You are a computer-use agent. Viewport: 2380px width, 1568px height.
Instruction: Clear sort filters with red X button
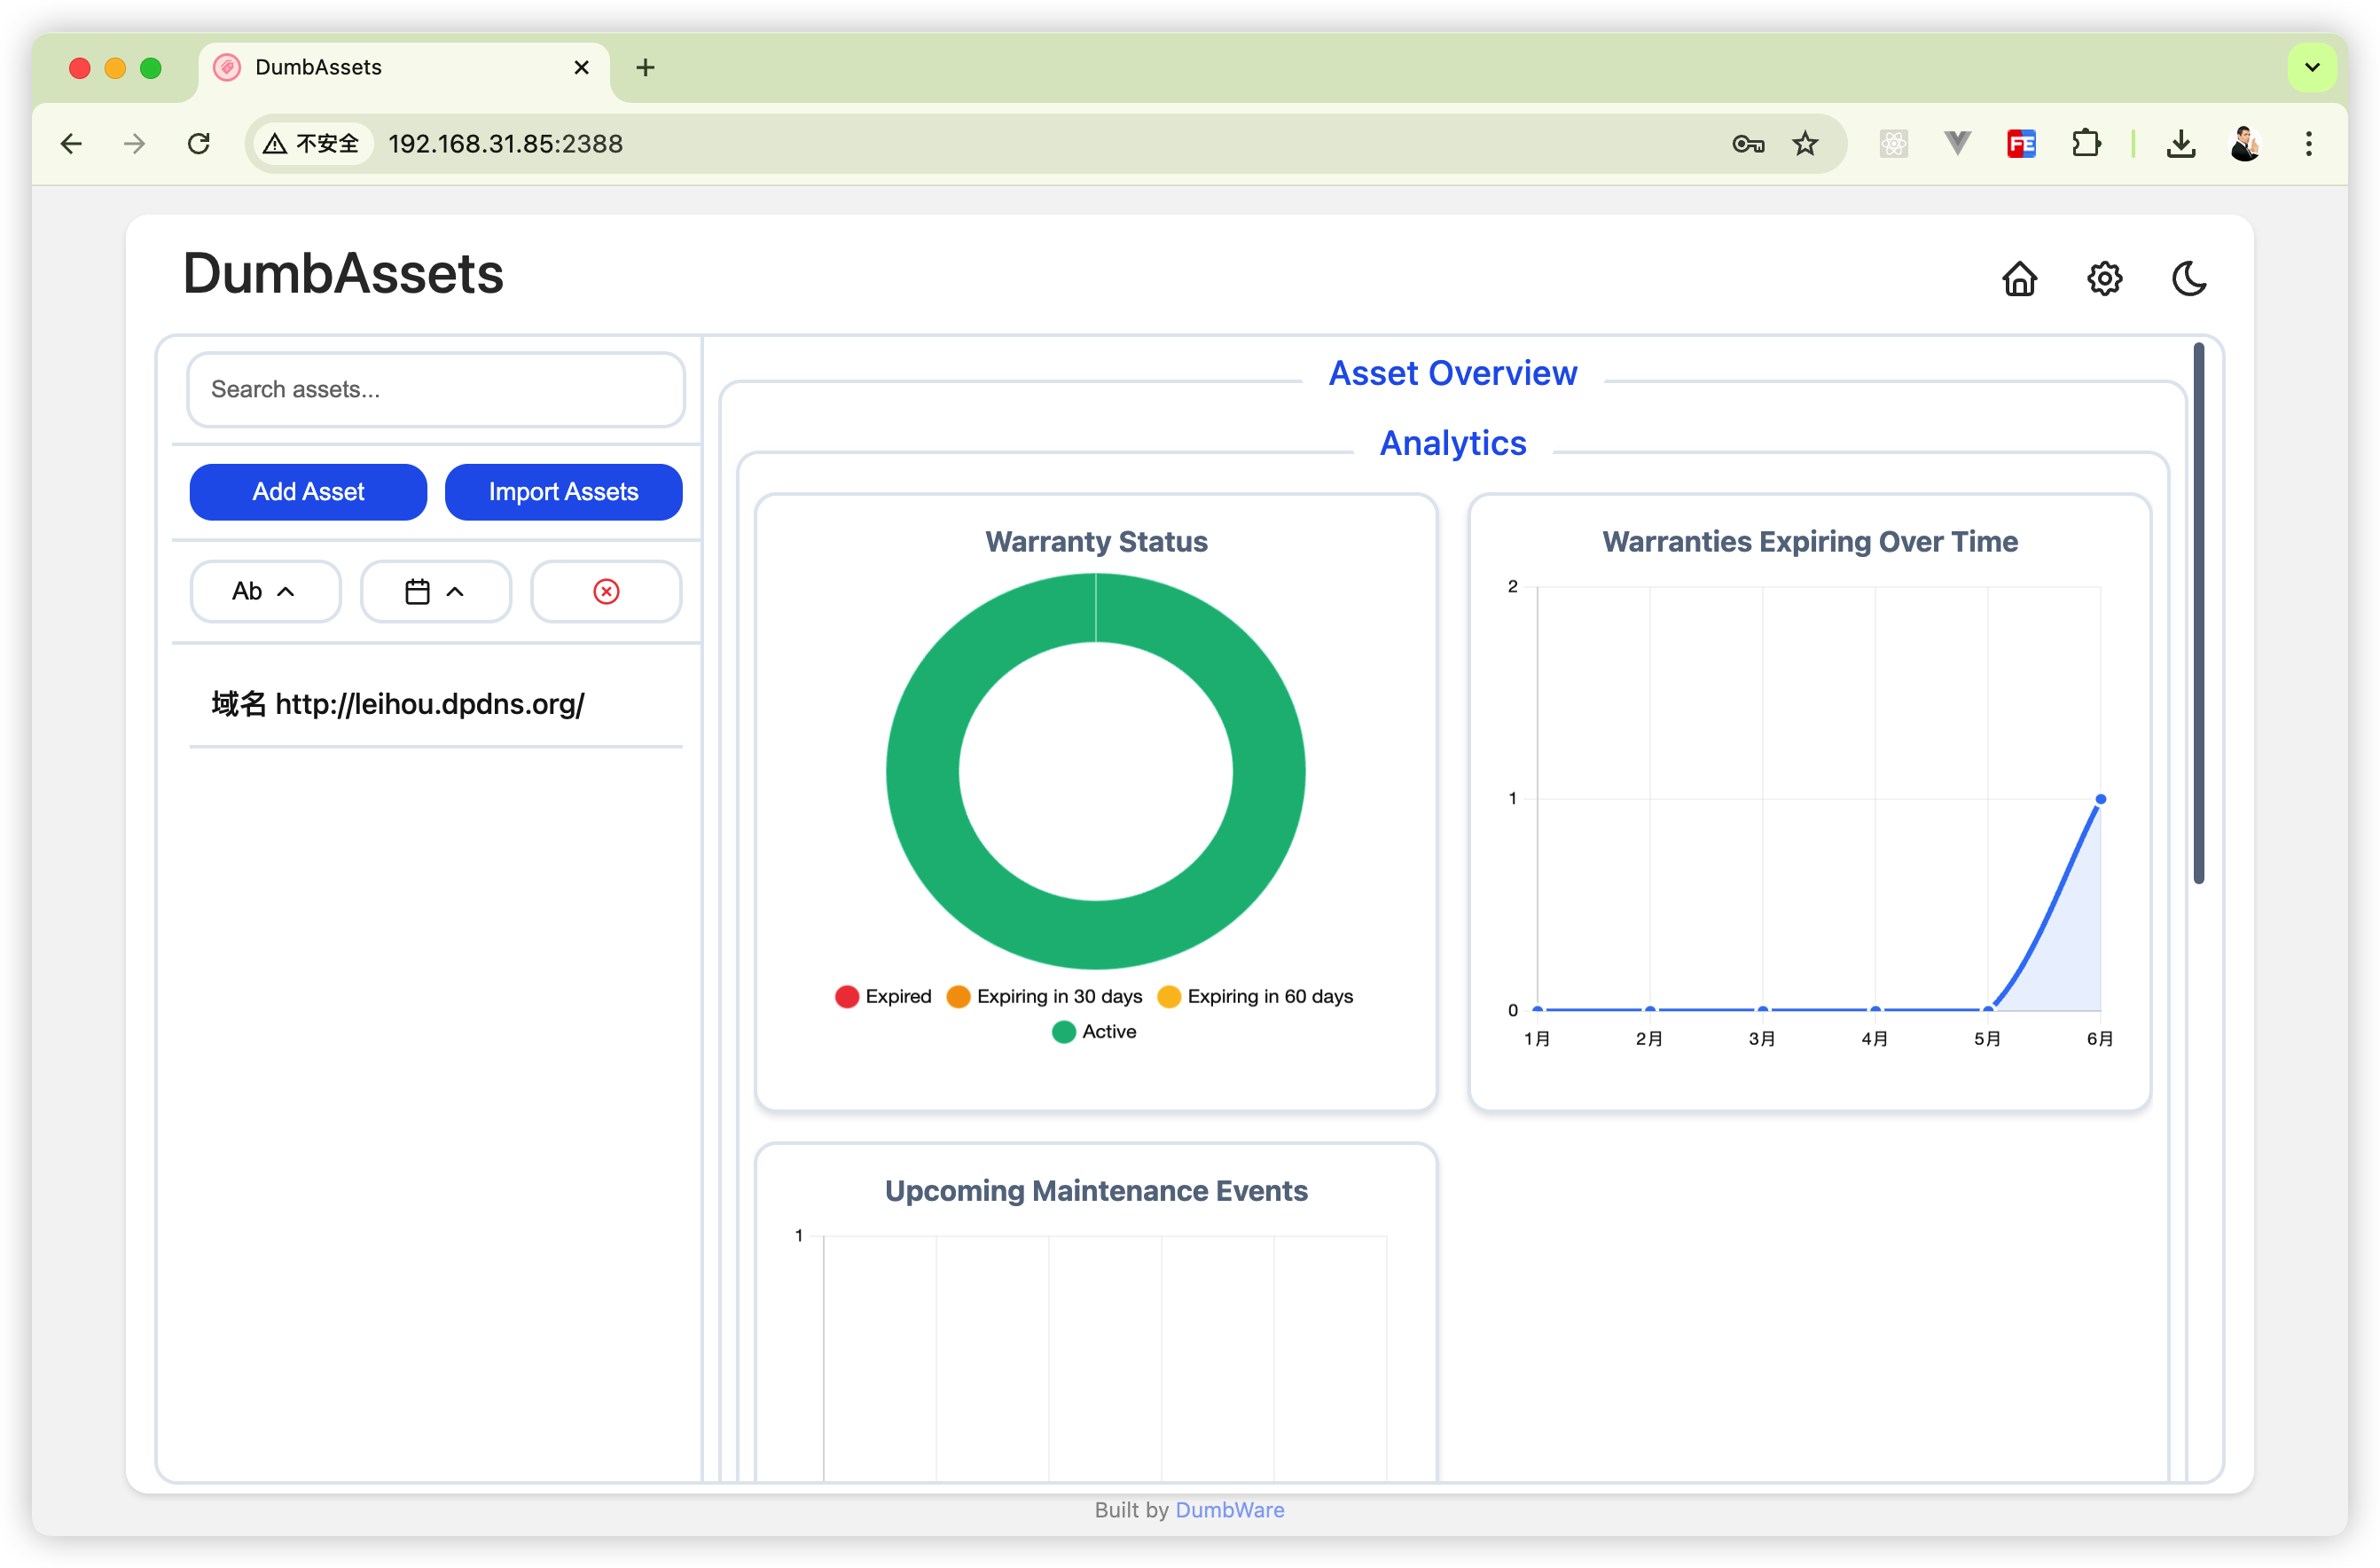coord(606,591)
